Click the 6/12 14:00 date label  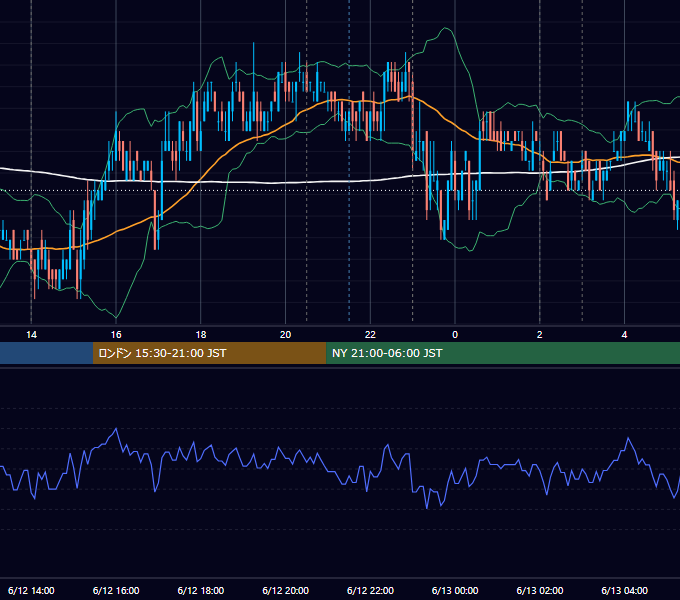point(31,590)
